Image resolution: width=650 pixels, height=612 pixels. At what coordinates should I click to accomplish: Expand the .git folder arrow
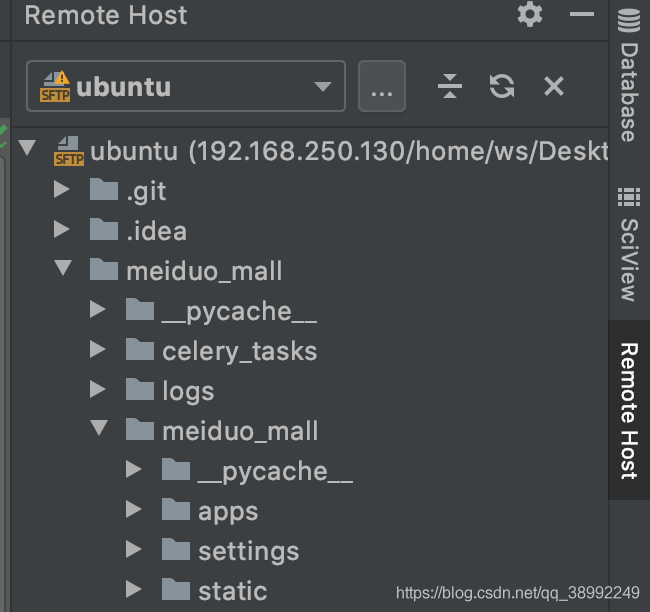62,189
